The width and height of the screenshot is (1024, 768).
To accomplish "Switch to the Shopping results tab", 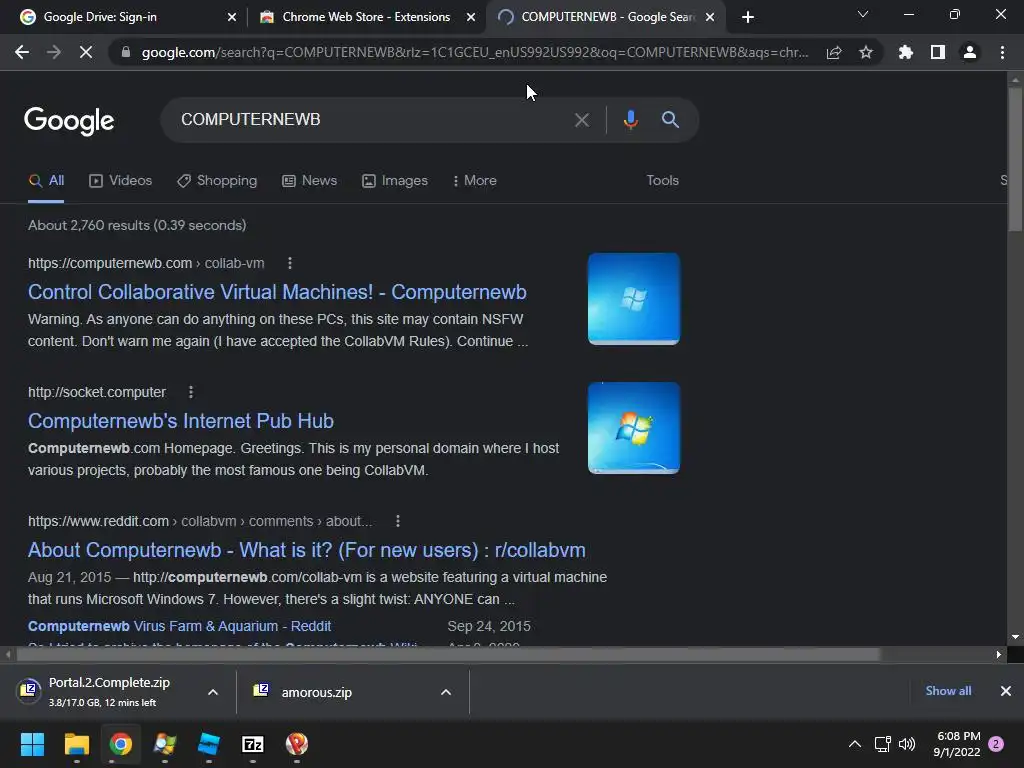I will pos(217,181).
